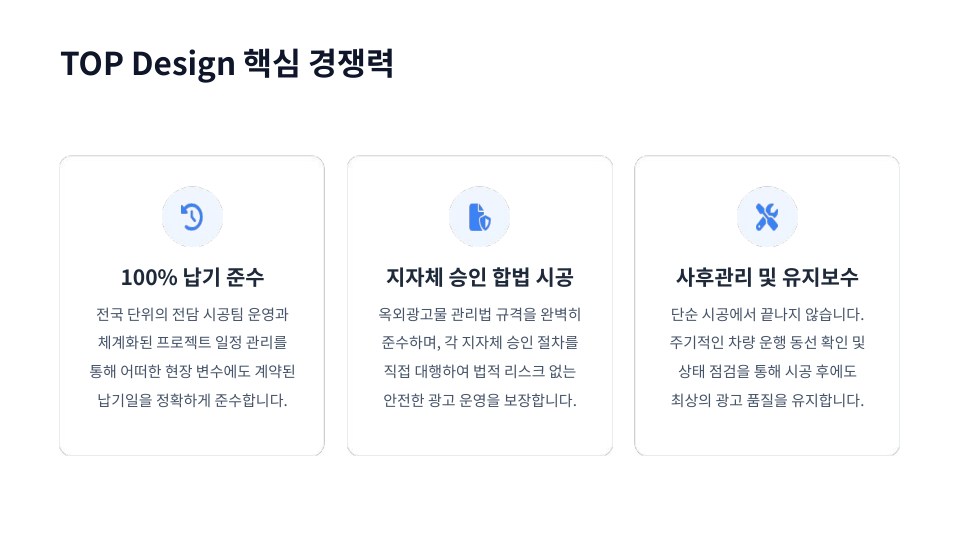Select the 지자체 승인 합법 시공 heading

[x=480, y=277]
